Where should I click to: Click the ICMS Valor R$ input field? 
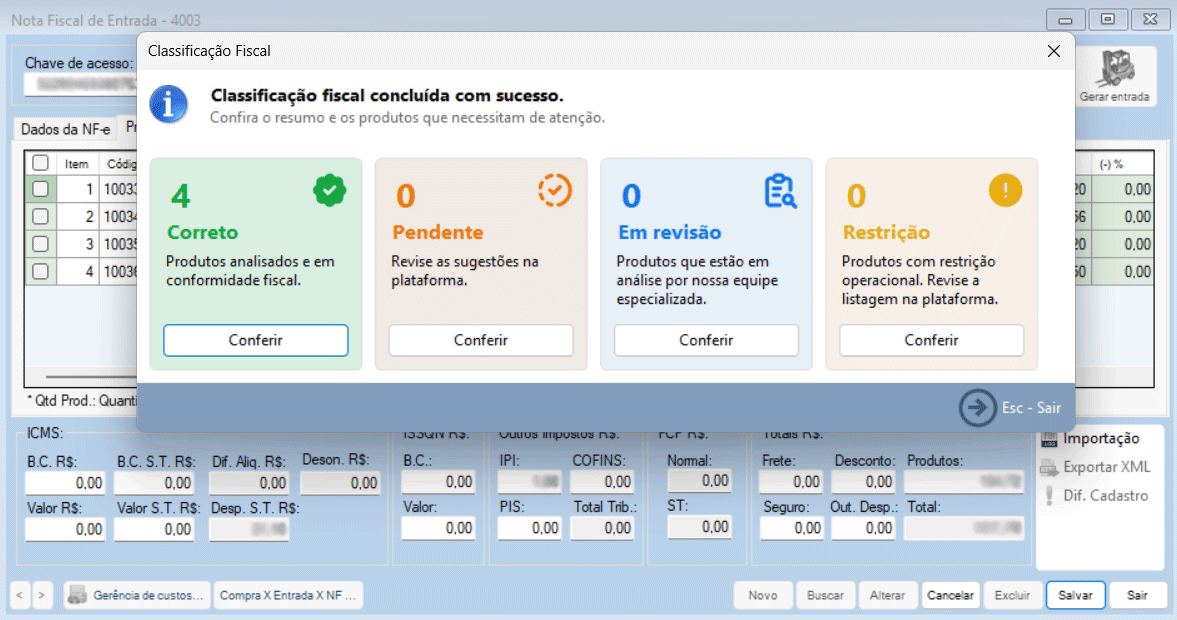pyautogui.click(x=65, y=529)
